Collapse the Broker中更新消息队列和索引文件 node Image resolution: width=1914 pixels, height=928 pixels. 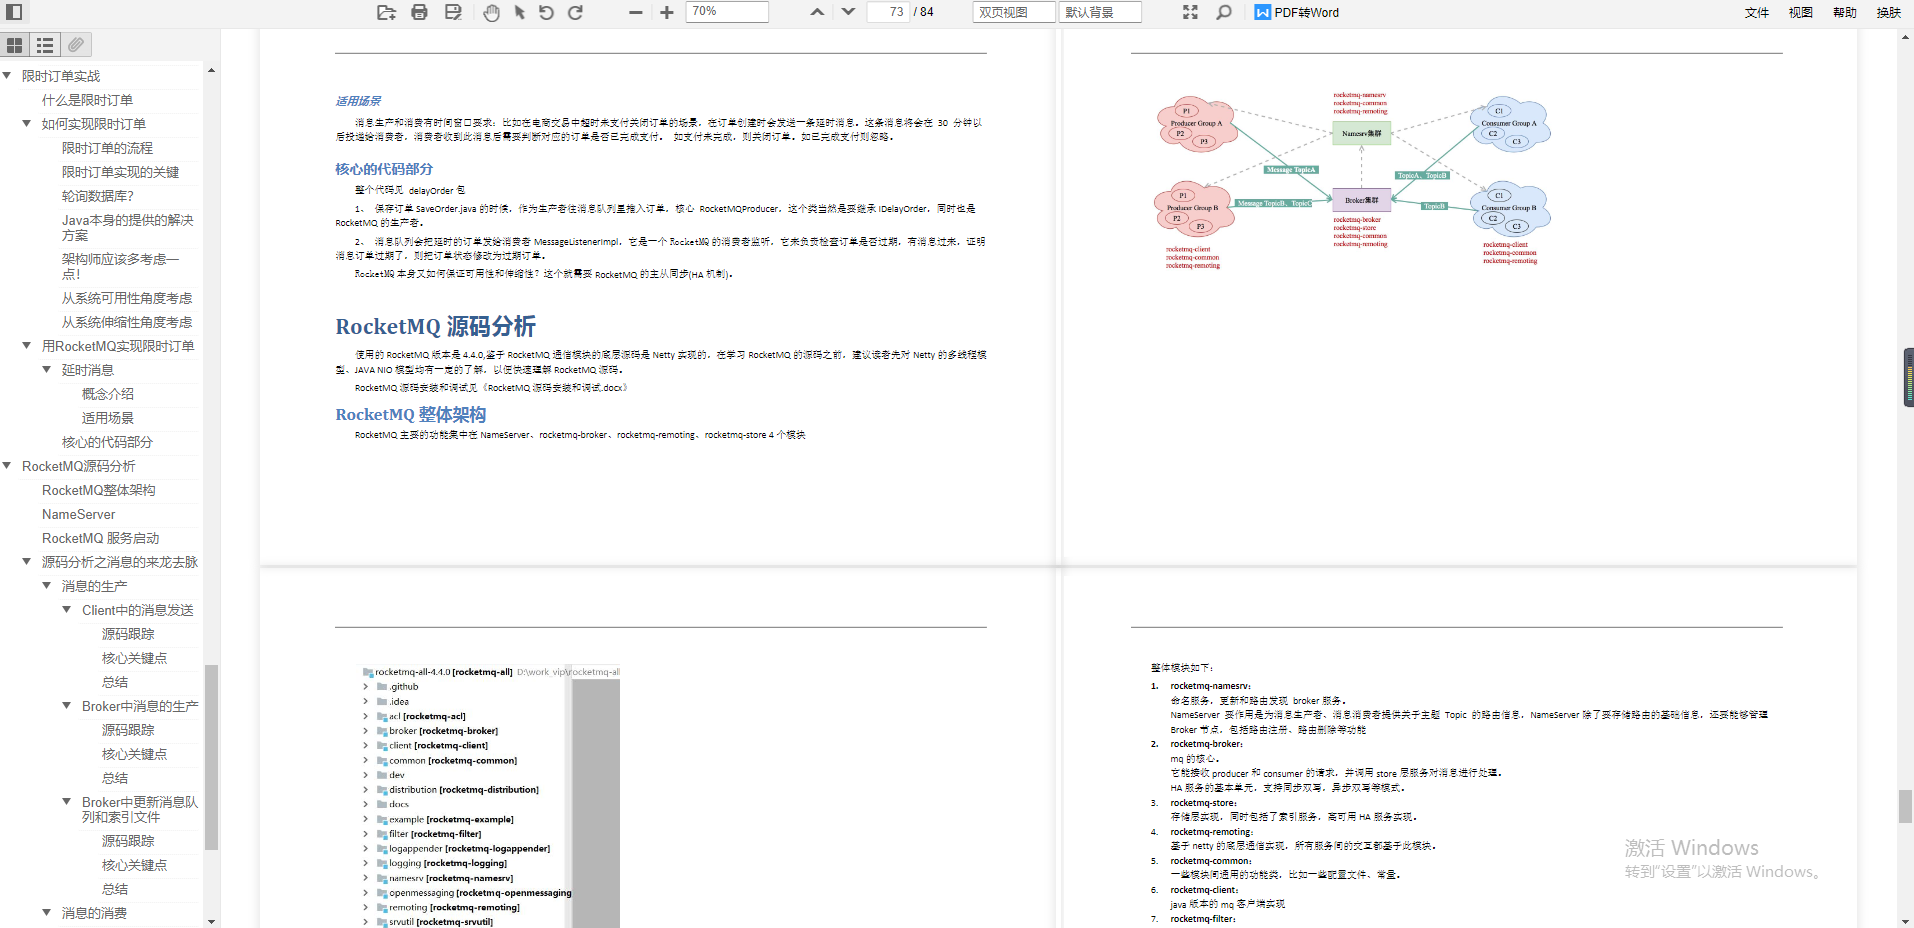[x=67, y=802]
